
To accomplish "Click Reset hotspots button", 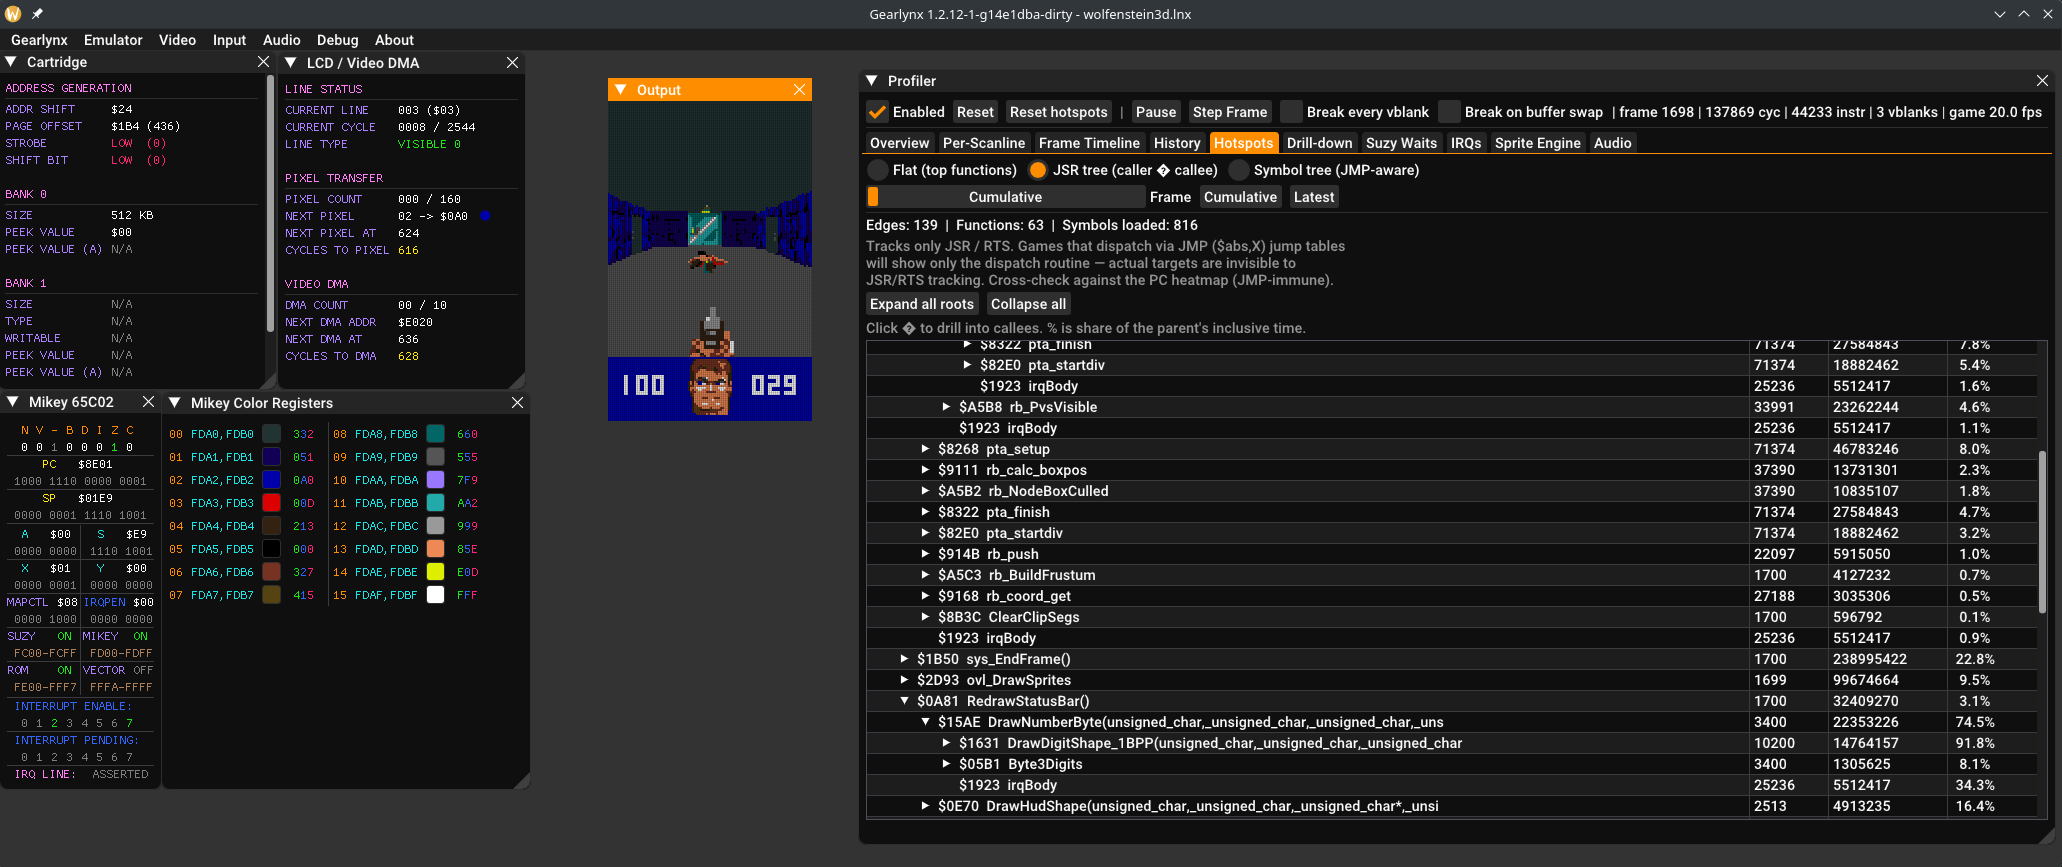I will coord(1058,112).
